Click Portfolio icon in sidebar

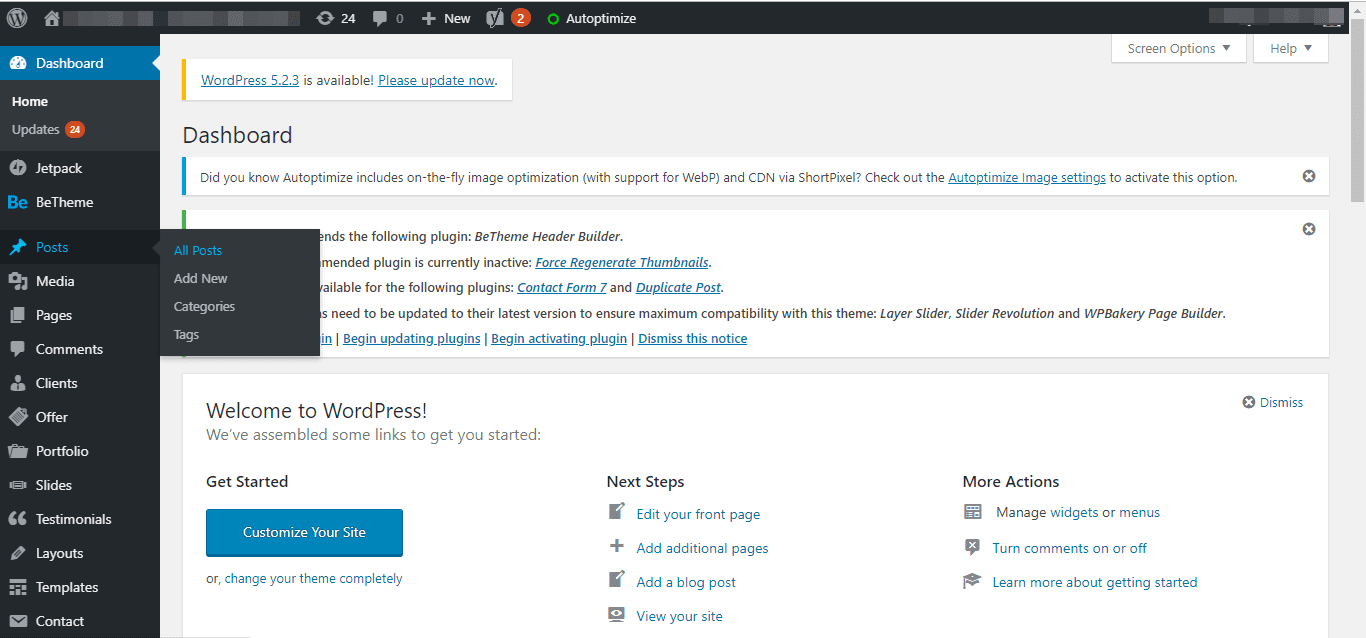click(x=17, y=451)
